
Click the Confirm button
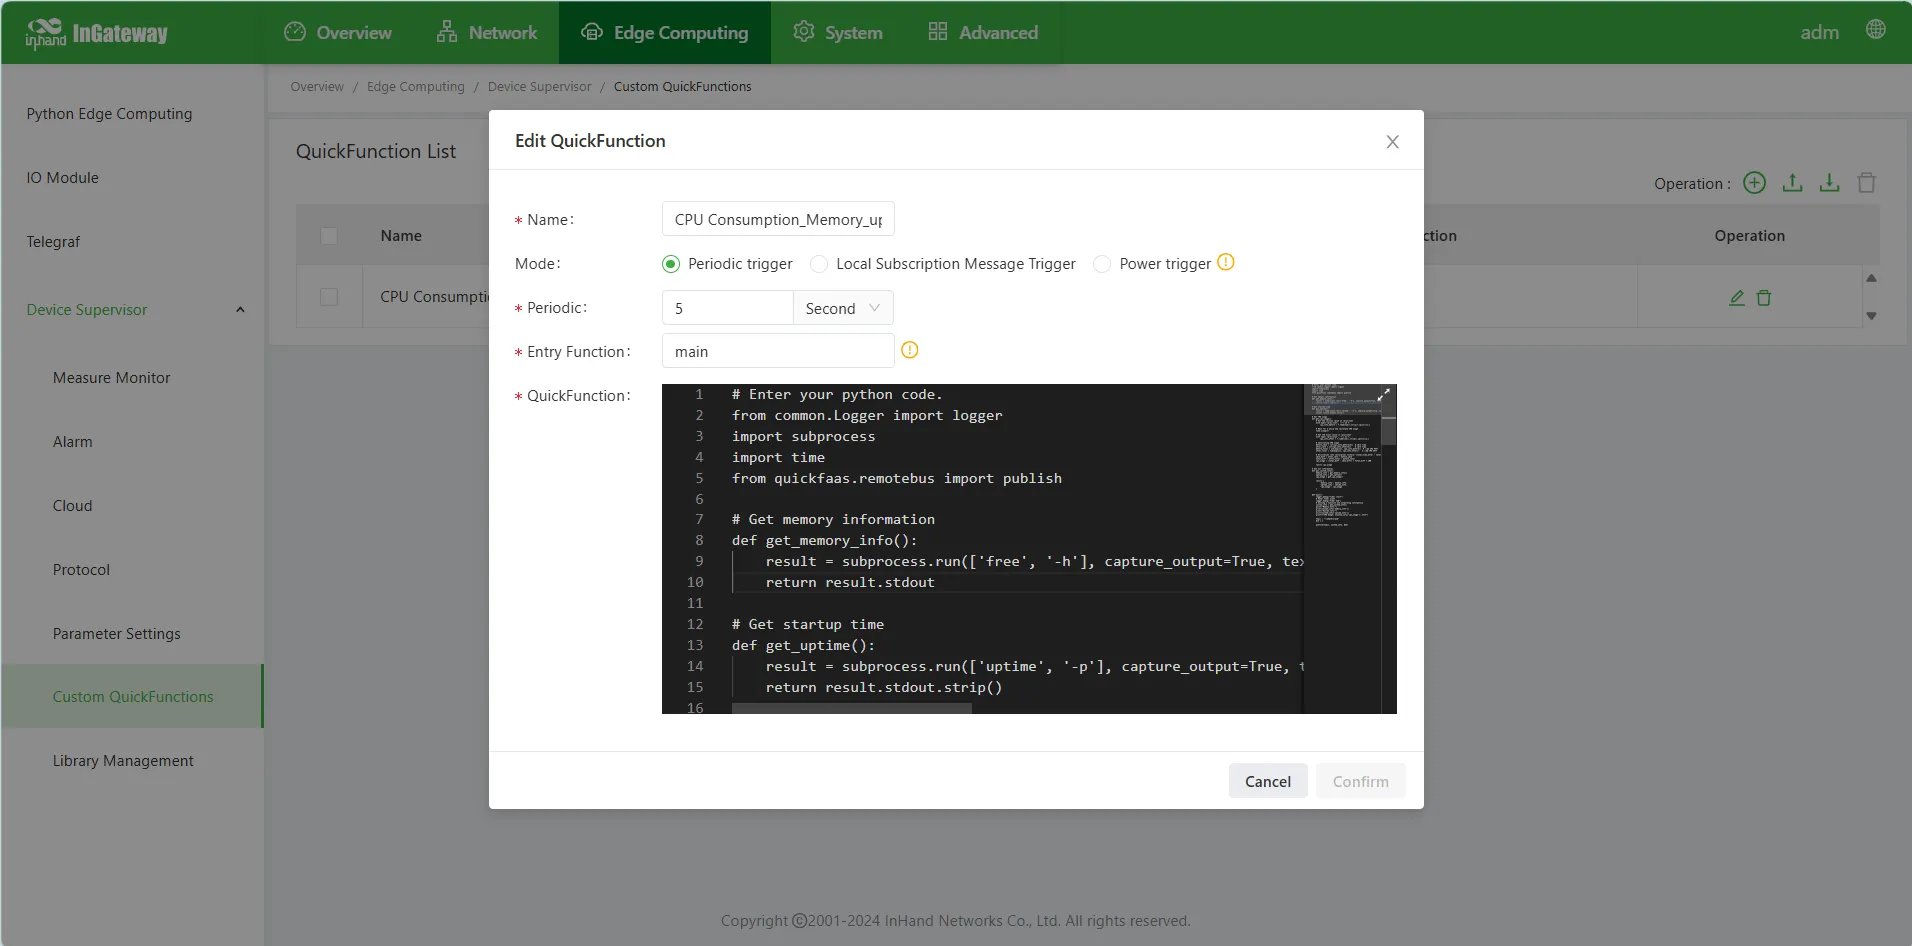pyautogui.click(x=1360, y=781)
